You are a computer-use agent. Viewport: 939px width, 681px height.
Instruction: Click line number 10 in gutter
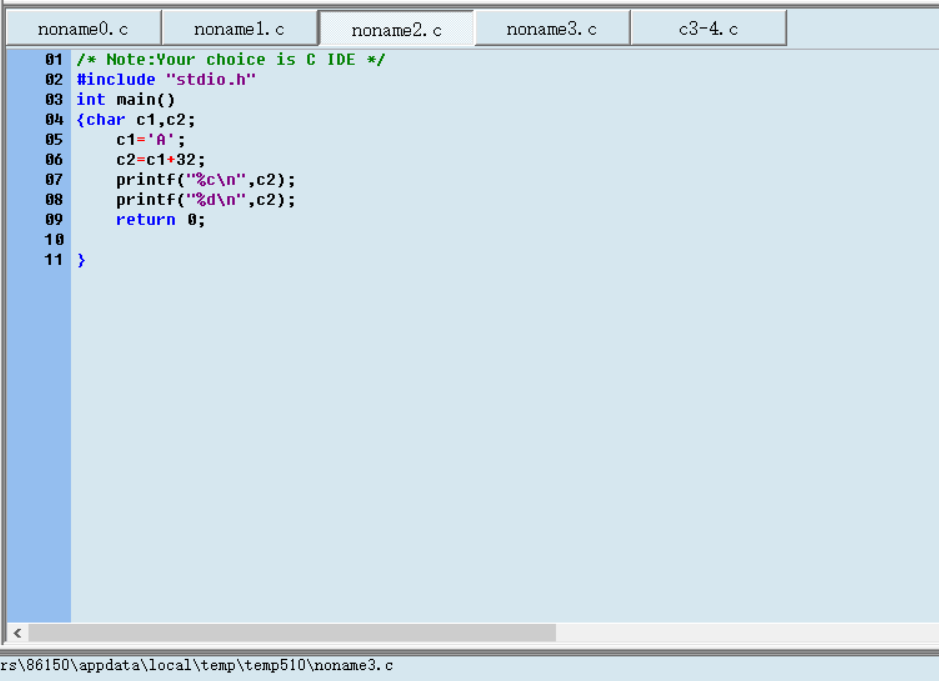[54, 240]
